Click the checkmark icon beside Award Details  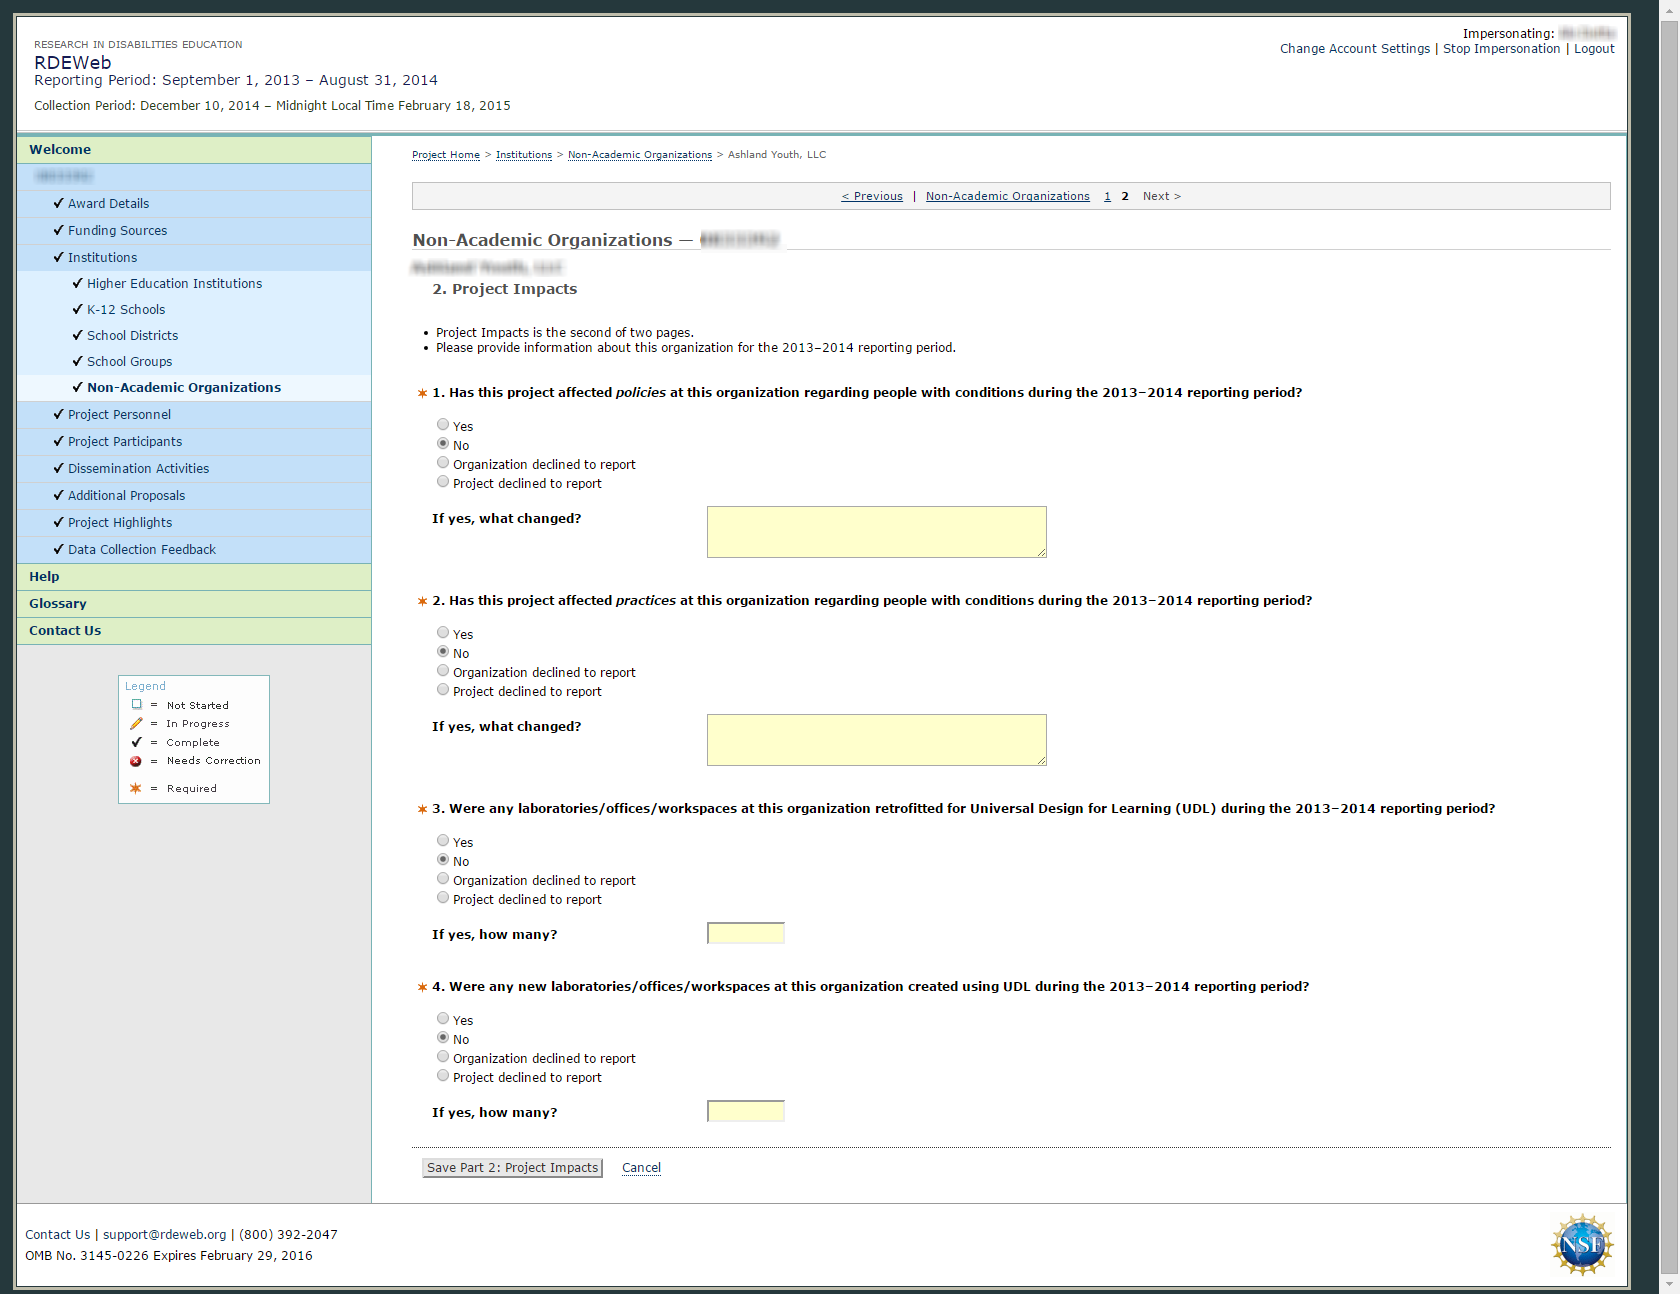58,203
